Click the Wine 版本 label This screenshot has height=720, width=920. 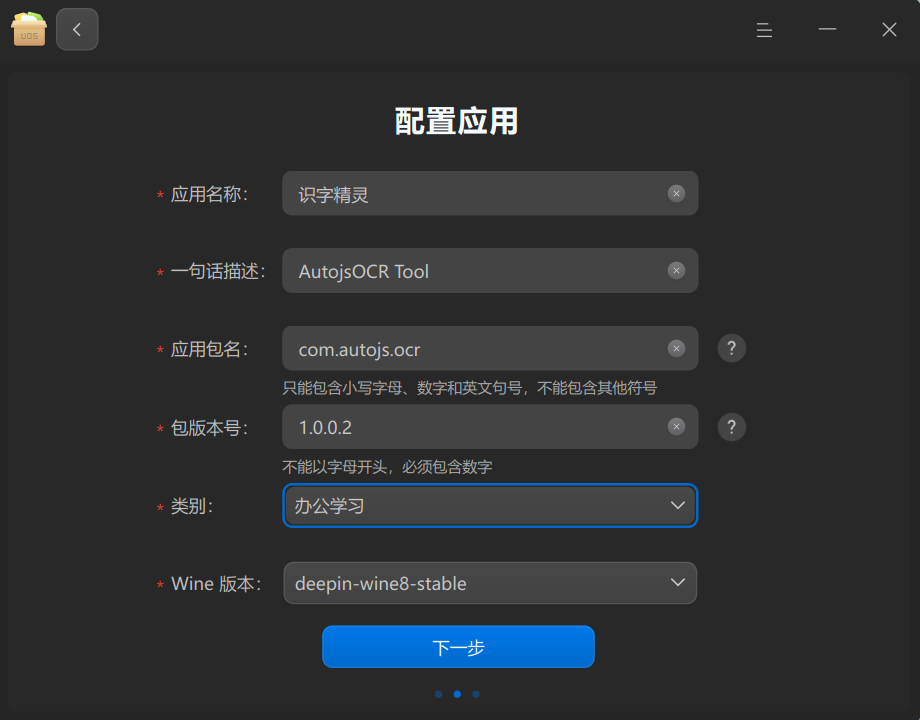[x=215, y=584]
